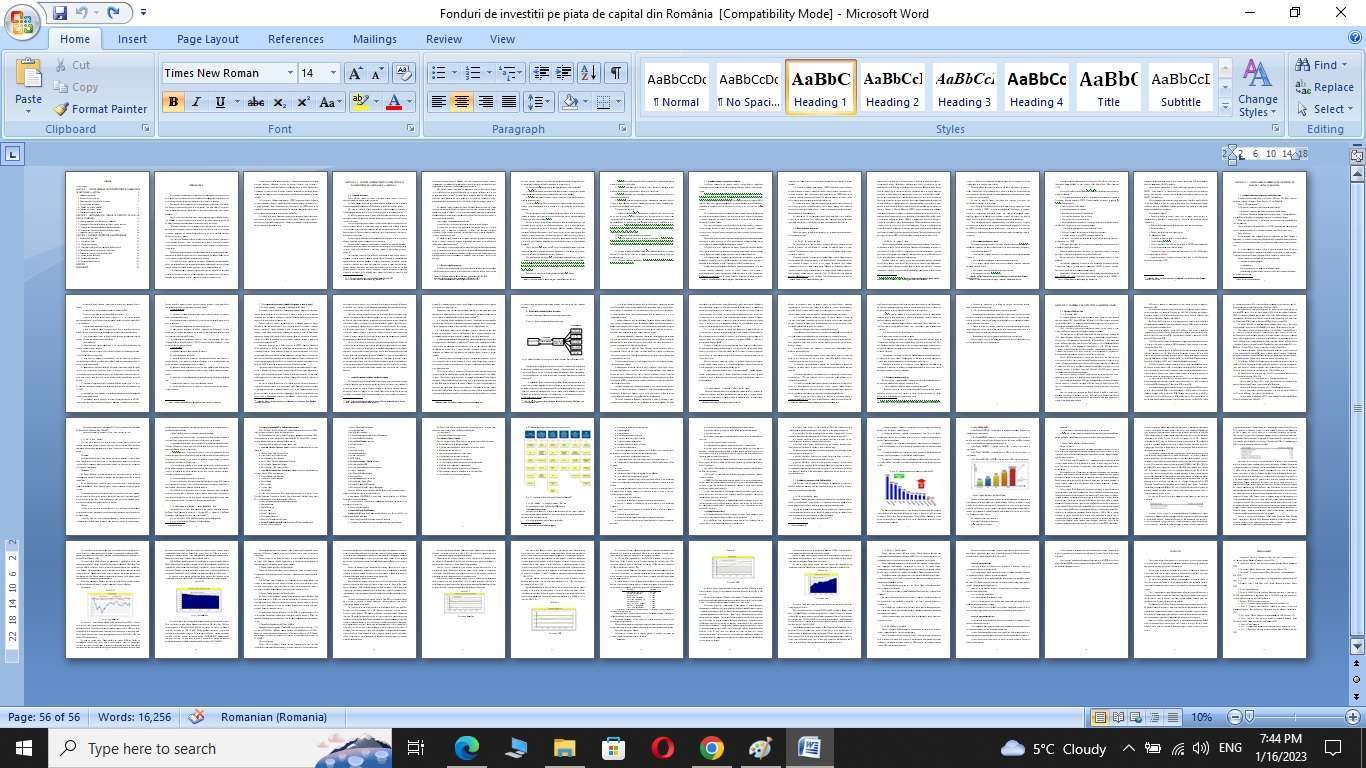Click Replace in the Editing group
The height and width of the screenshot is (768, 1366).
(x=1324, y=87)
